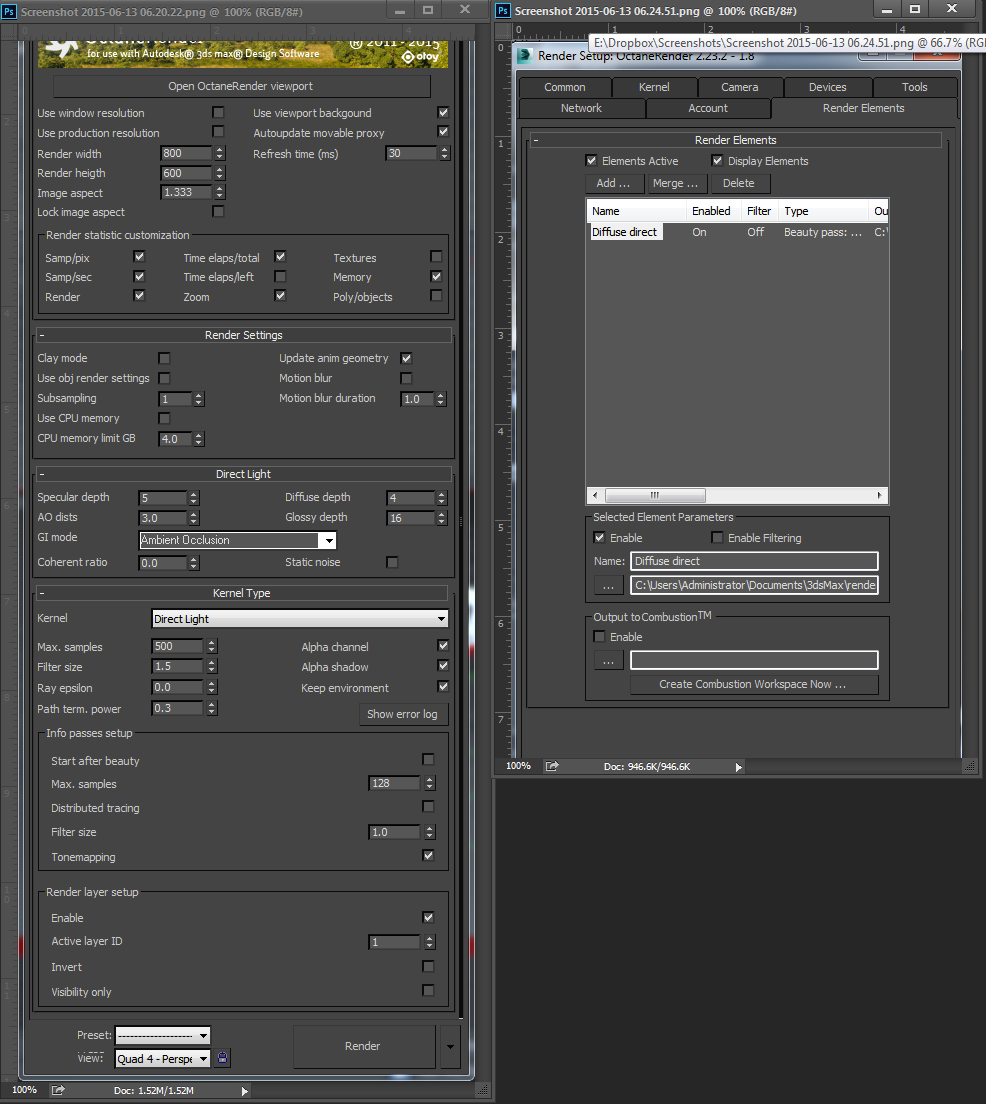The image size is (986, 1104).
Task: Toggle the Elements Active checkbox
Action: click(592, 161)
